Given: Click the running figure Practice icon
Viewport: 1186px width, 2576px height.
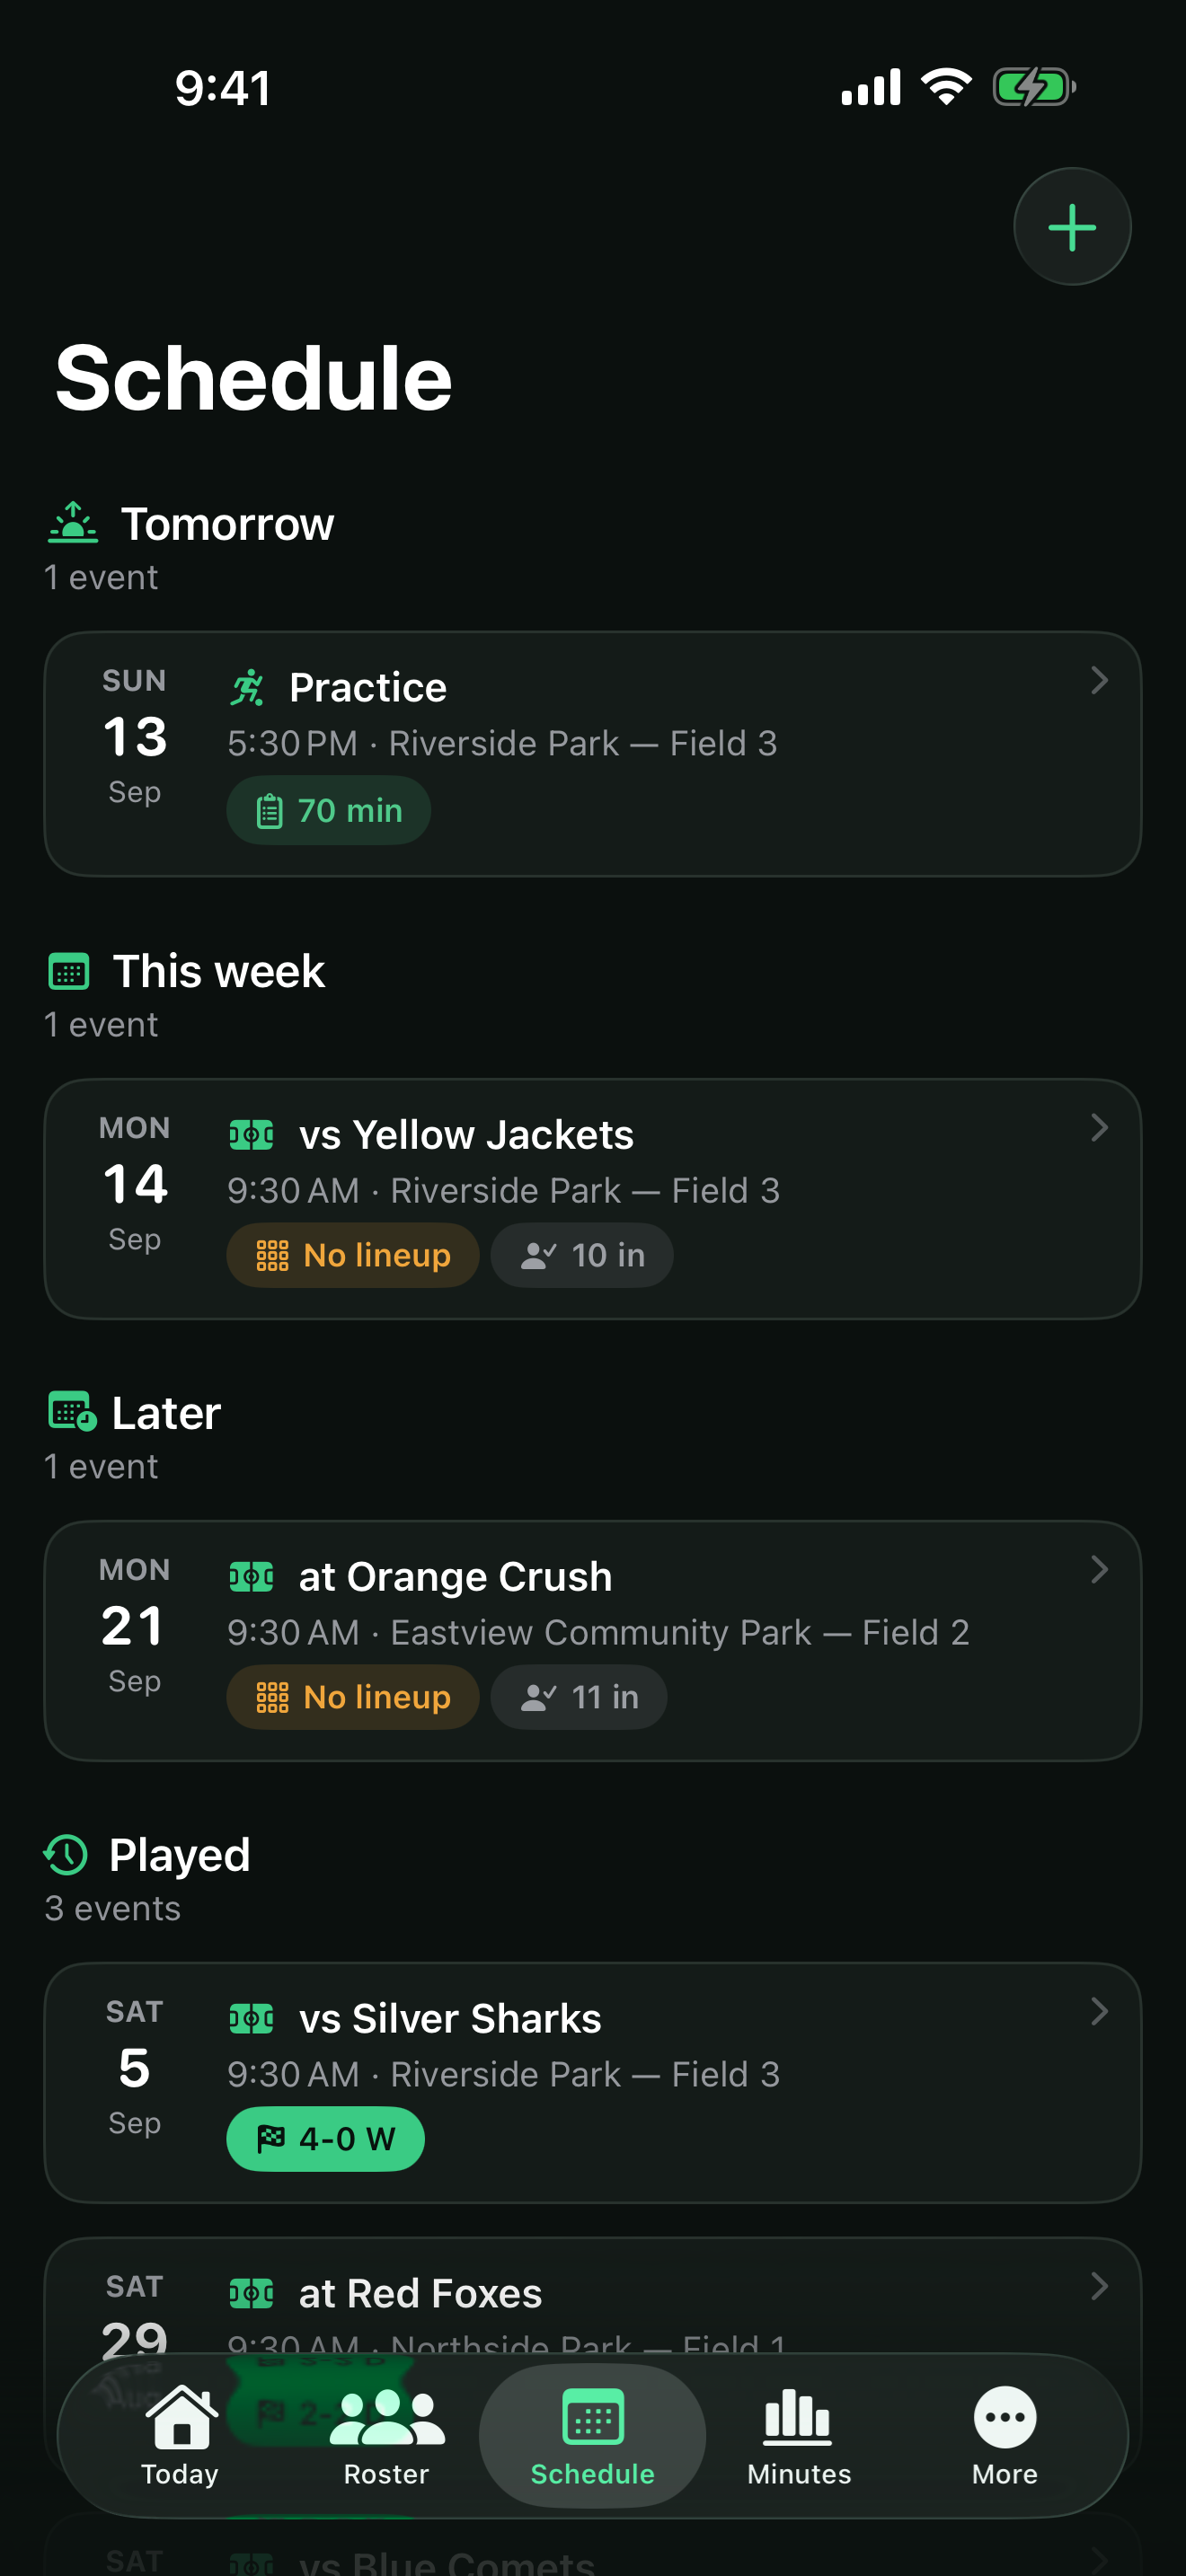Looking at the screenshot, I should (248, 688).
